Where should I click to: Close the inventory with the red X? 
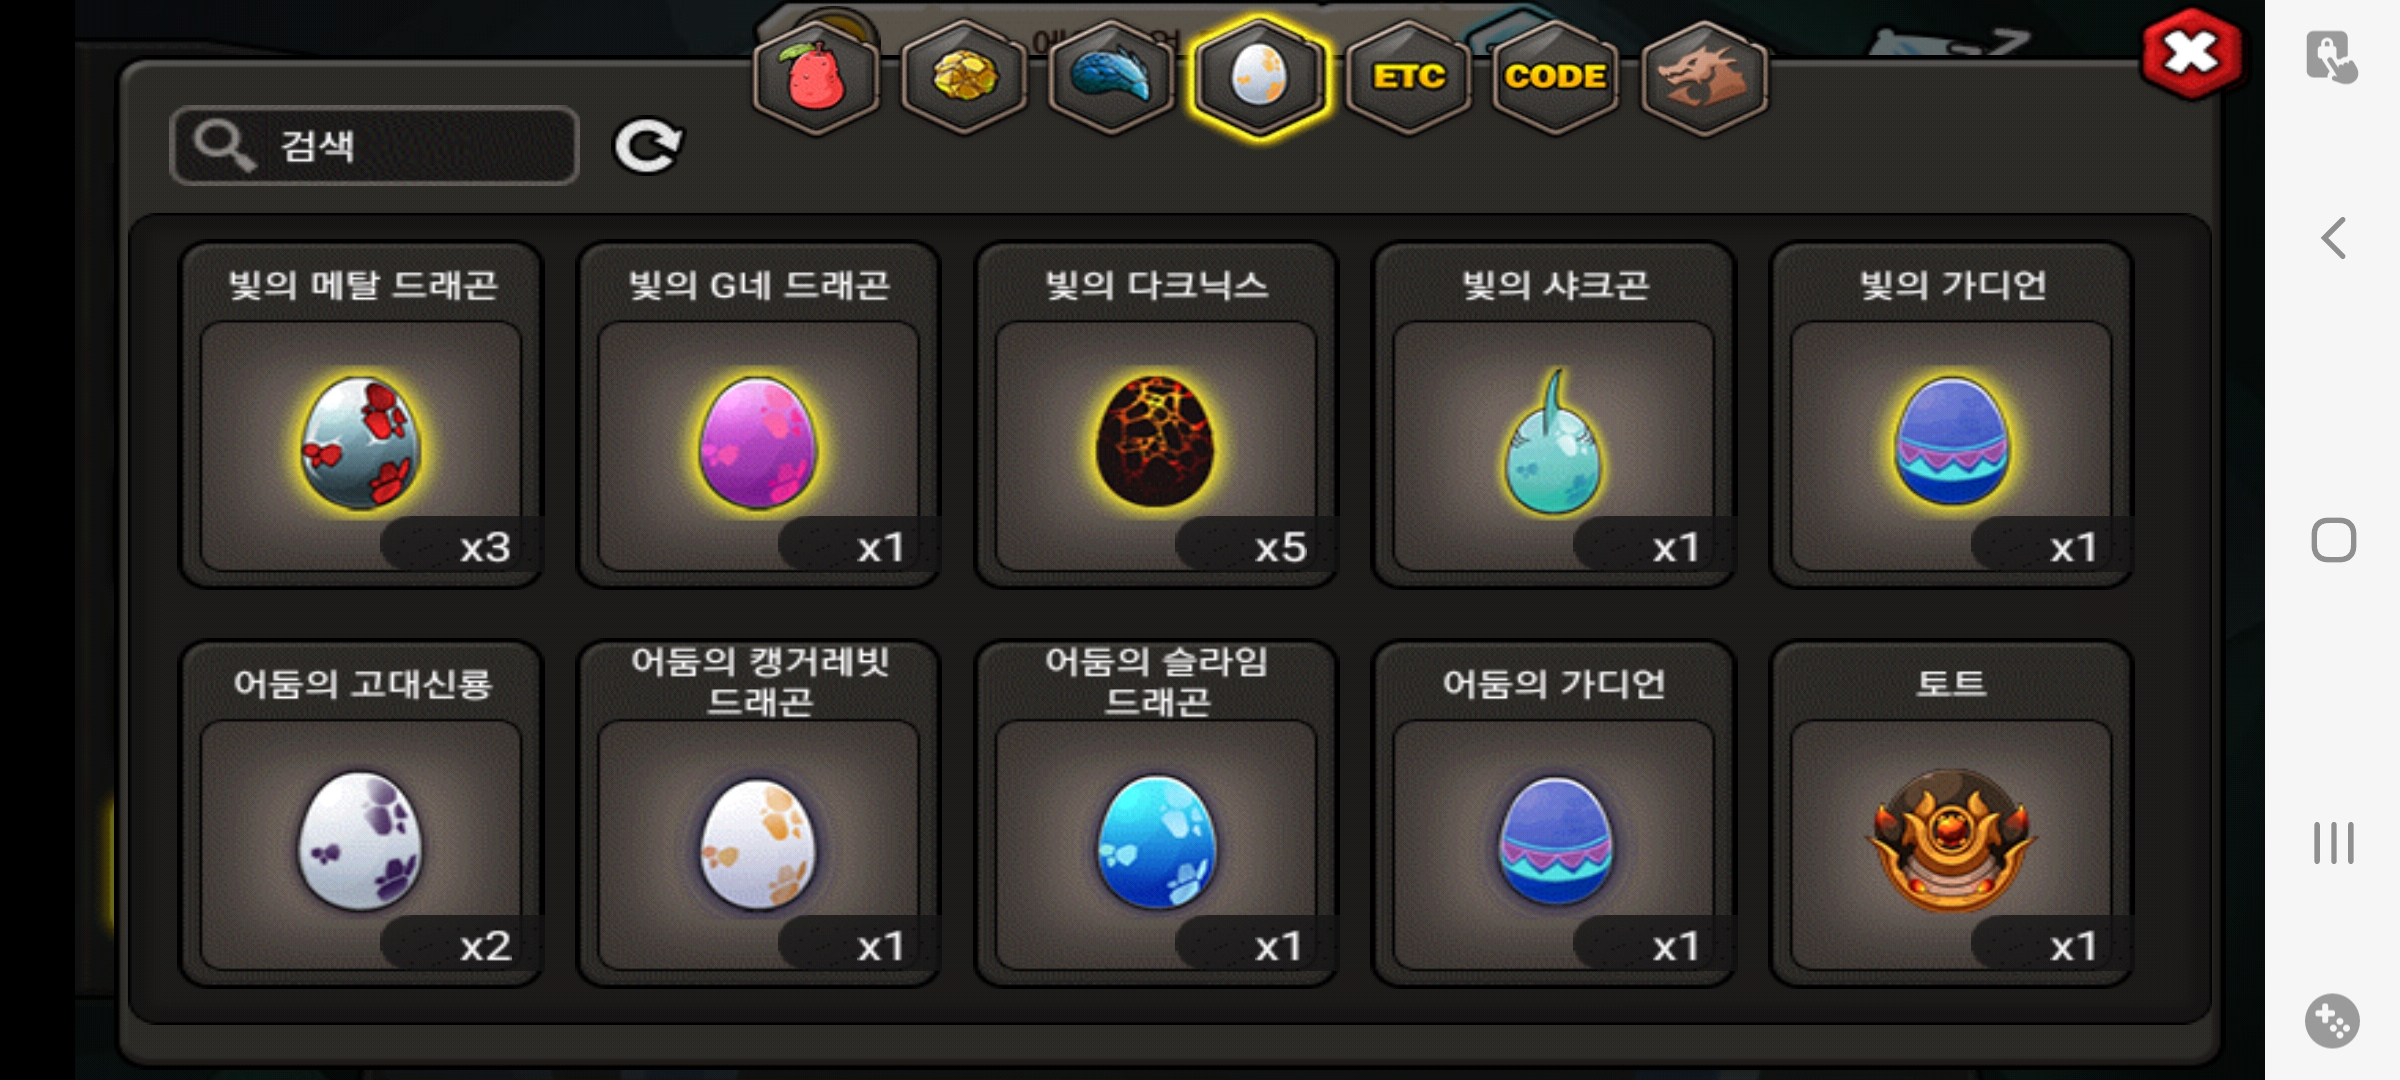2191,54
